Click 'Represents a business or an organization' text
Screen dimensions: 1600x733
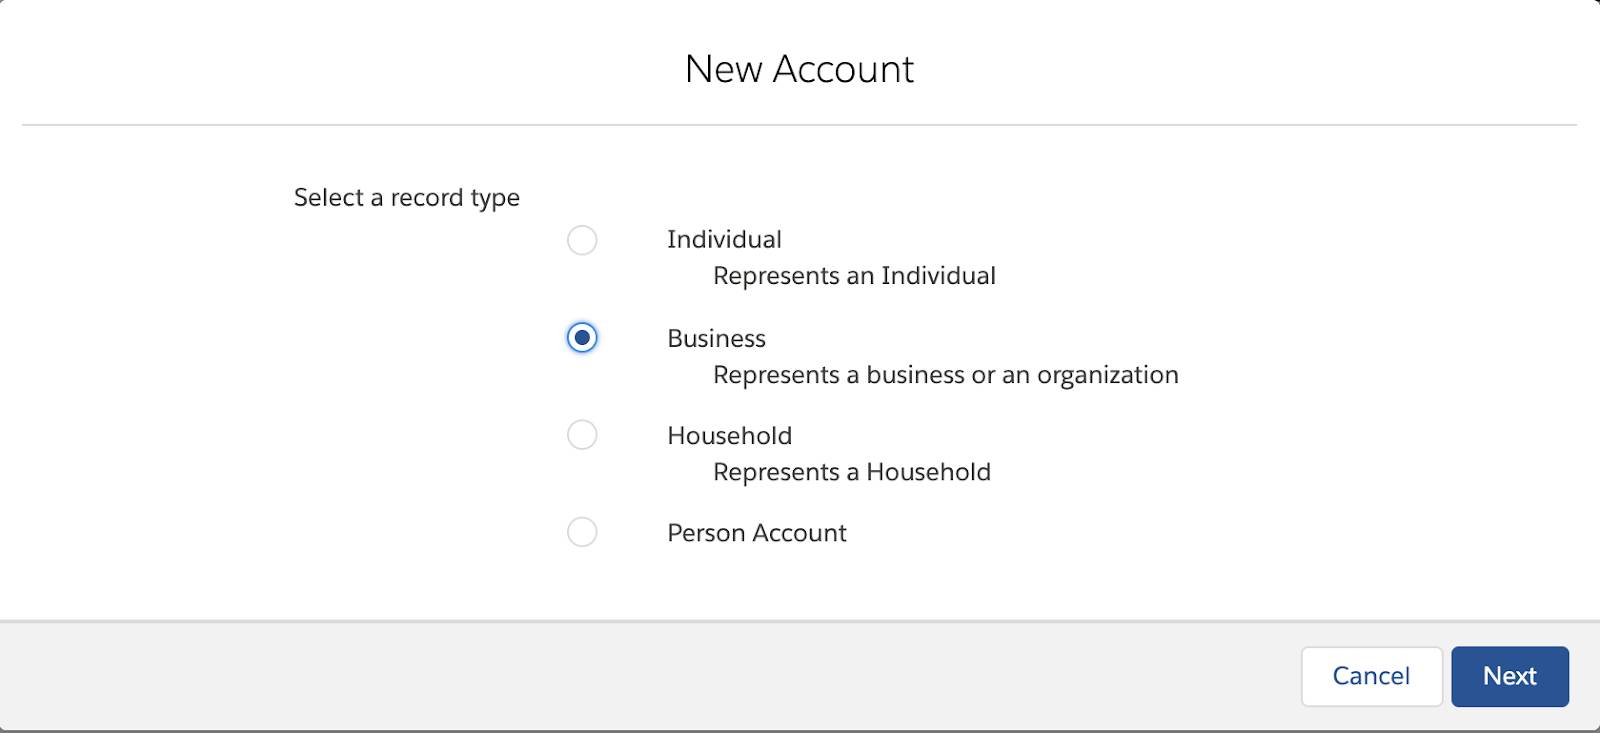(x=945, y=375)
